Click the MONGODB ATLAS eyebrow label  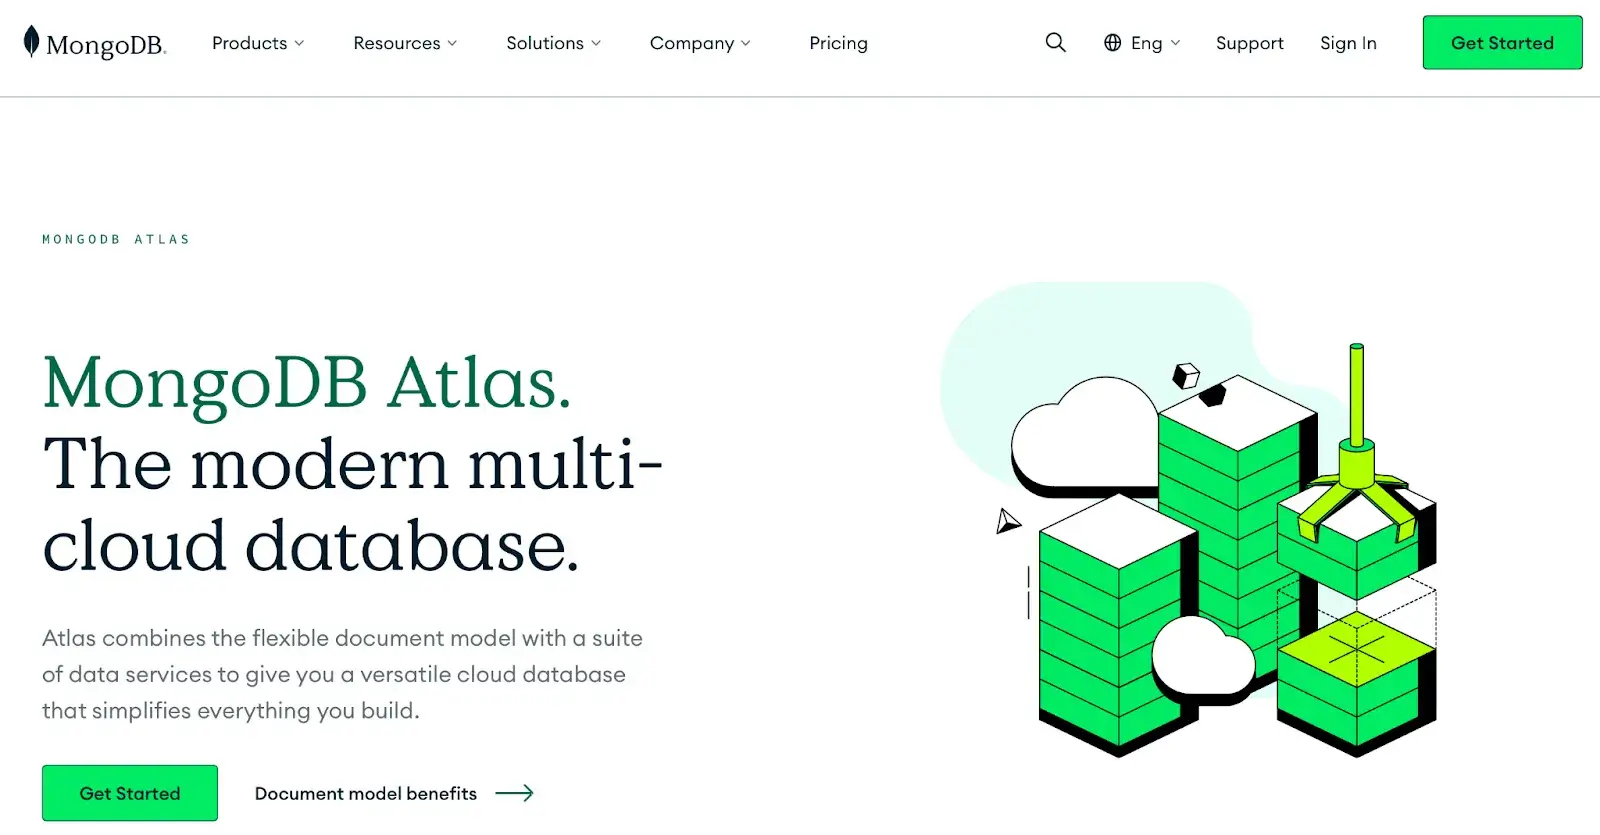coord(116,239)
